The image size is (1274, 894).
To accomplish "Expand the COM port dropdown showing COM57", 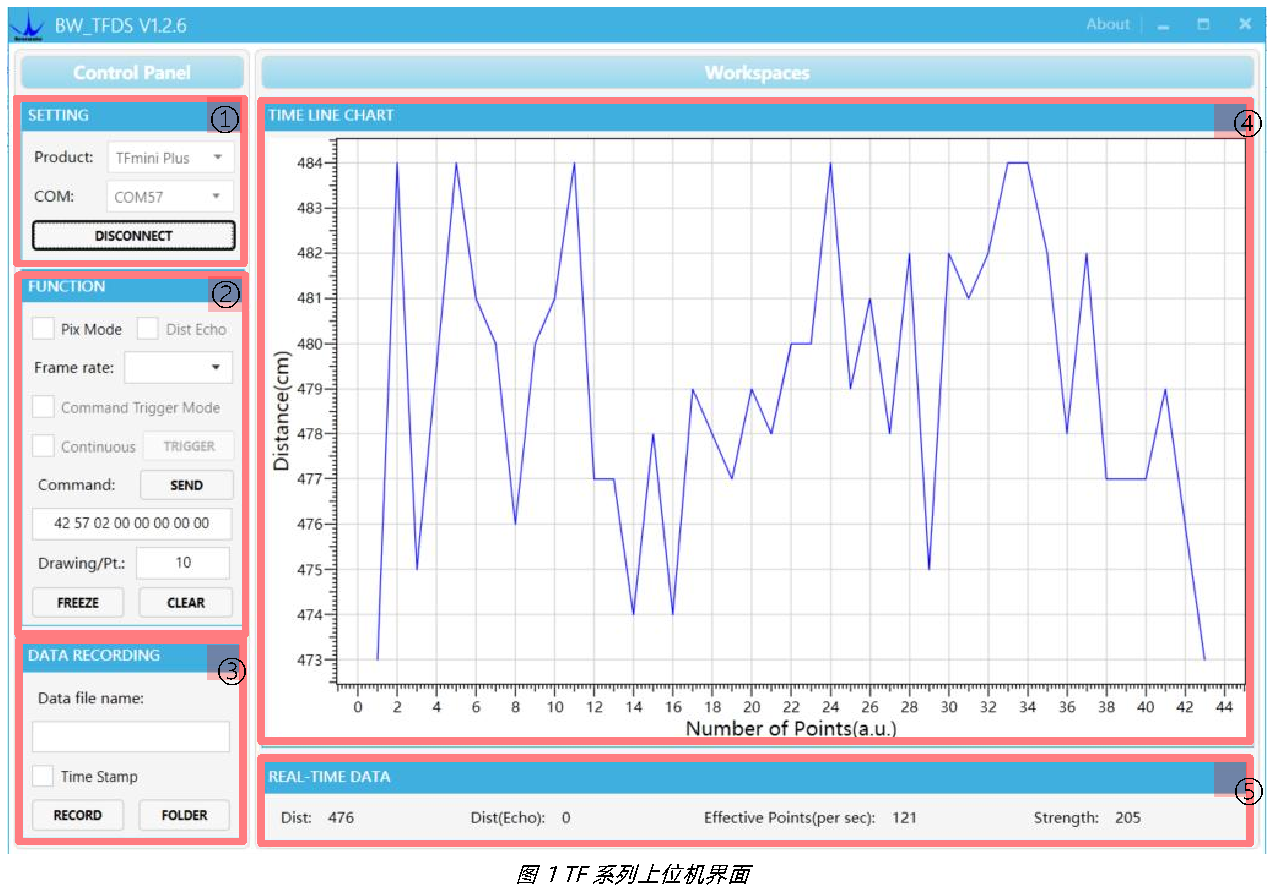I will click(170, 197).
